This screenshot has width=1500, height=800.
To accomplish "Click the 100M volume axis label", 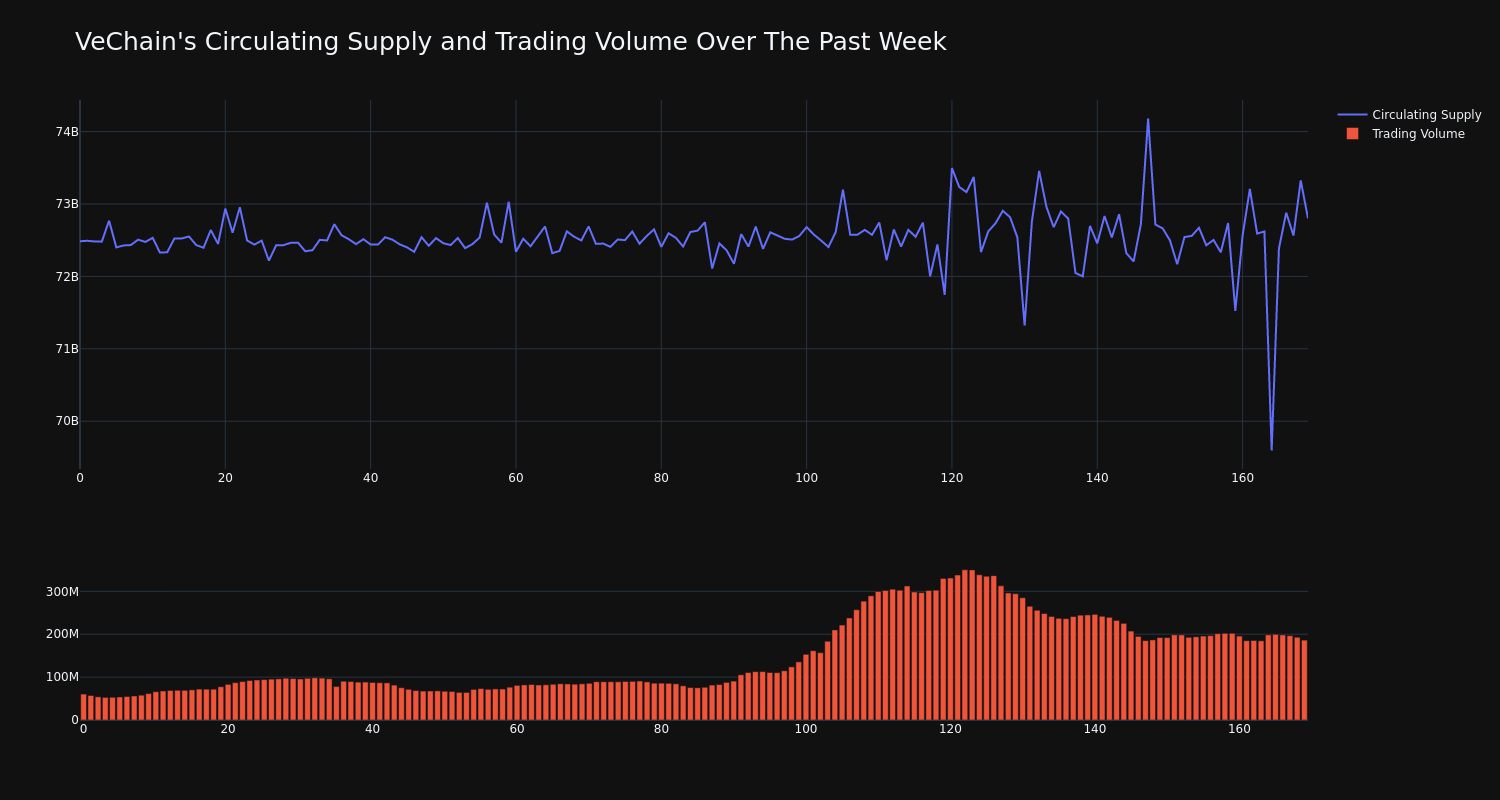I will point(62,677).
